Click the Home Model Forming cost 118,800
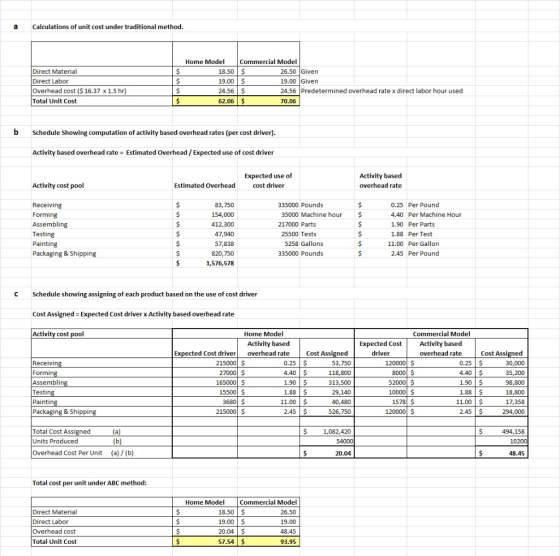Image resolution: width=560 pixels, height=556 pixels. [x=340, y=373]
